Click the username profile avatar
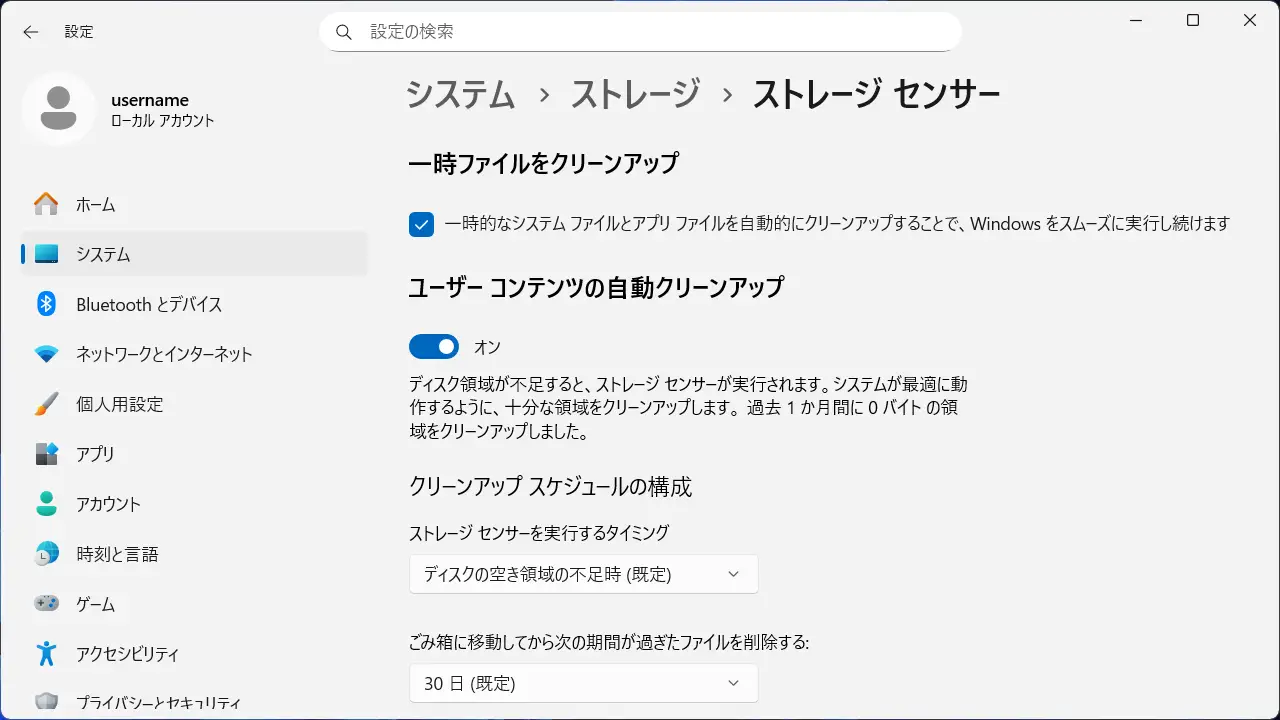Screen dimensions: 1280x720 point(59,108)
